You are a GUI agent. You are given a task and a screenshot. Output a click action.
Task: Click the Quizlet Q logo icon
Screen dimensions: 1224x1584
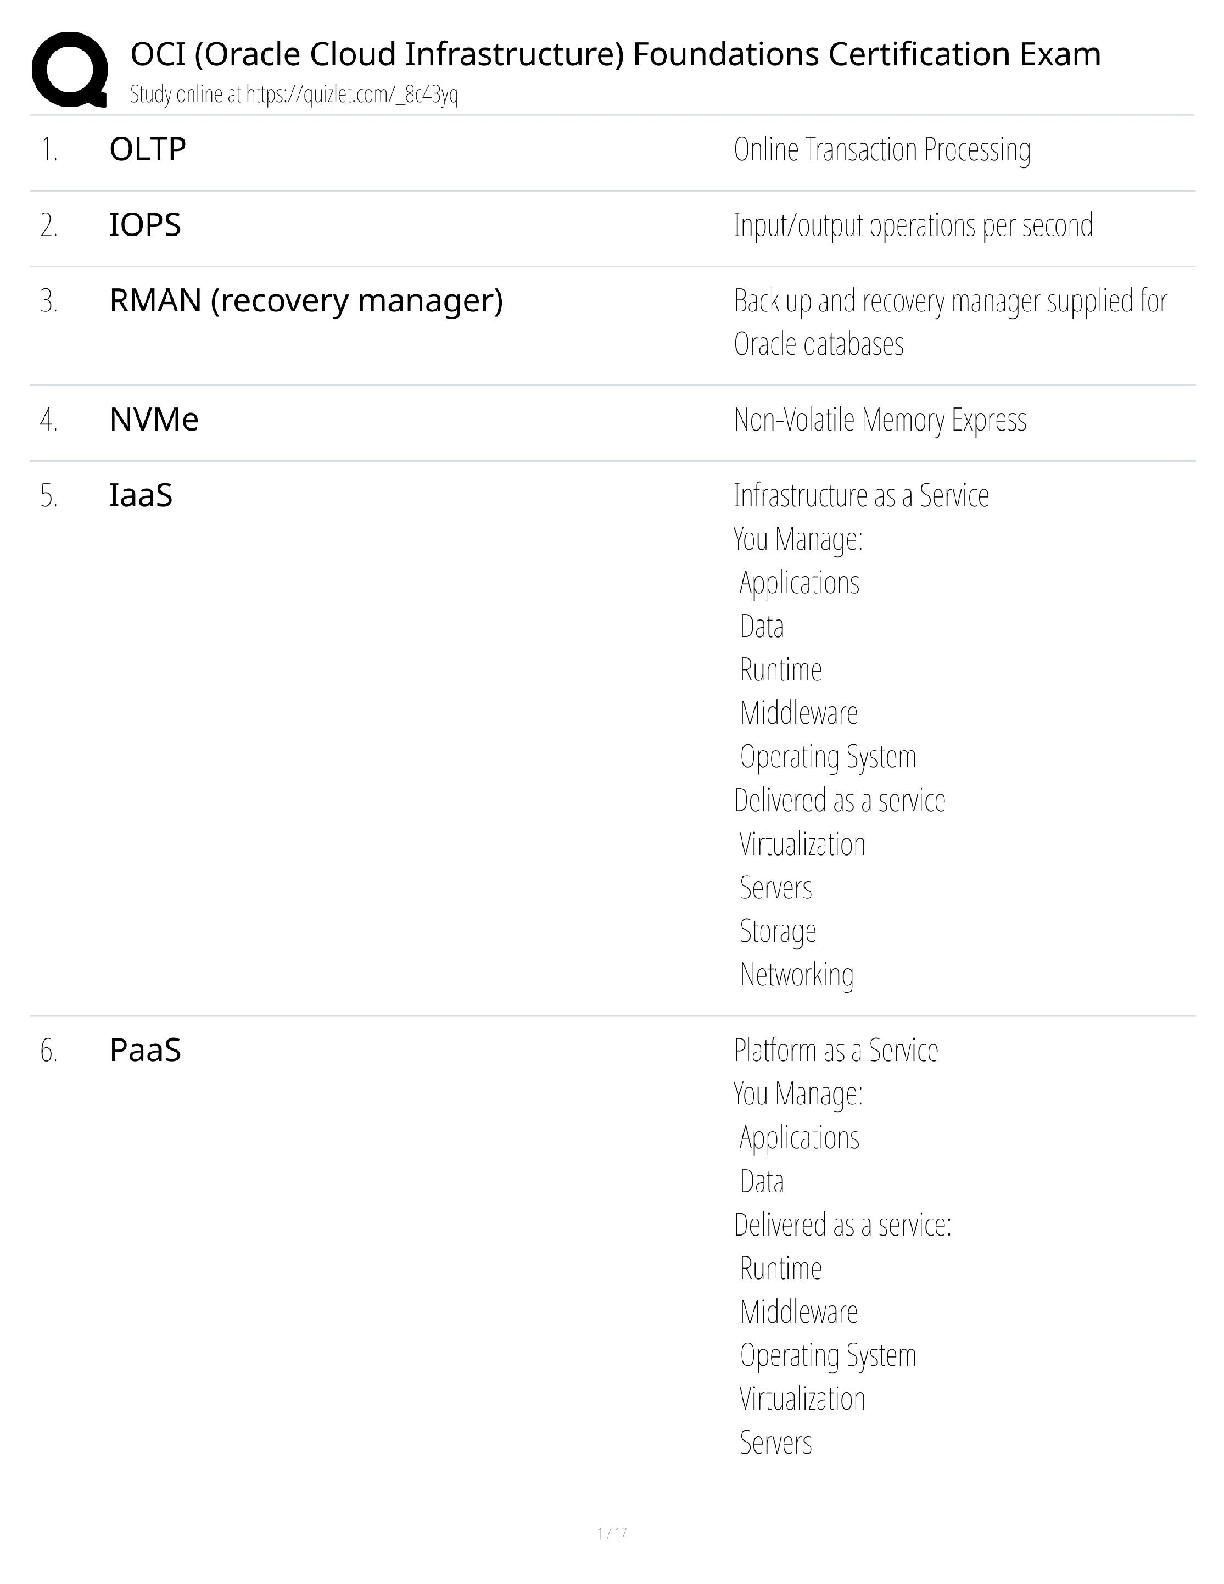(x=70, y=69)
